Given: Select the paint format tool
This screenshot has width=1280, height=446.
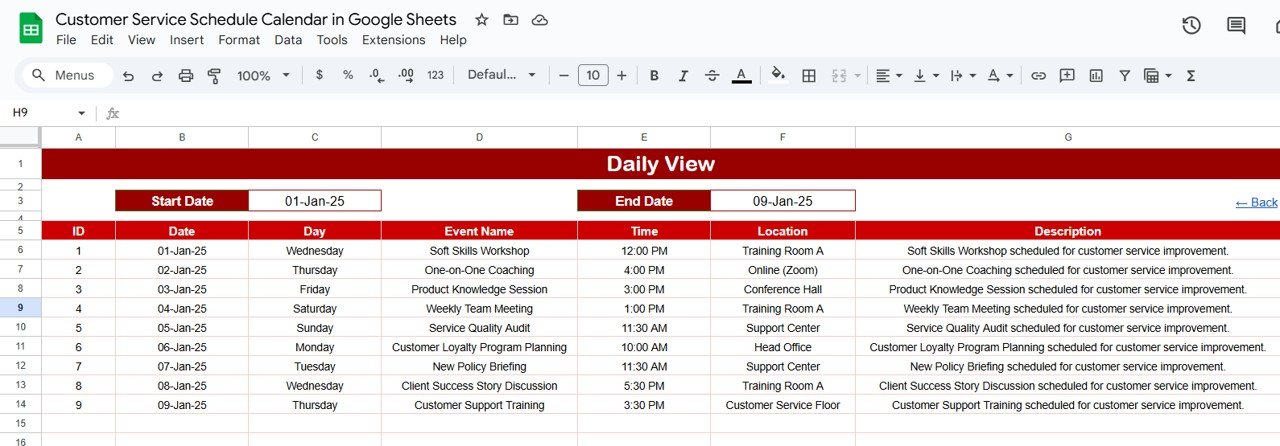Looking at the screenshot, I should point(213,76).
